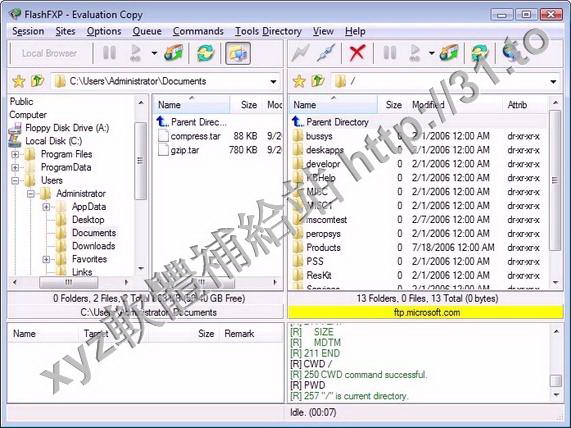Click the disconnect plug icon
Screen dimensions: 571x428
click(325, 53)
